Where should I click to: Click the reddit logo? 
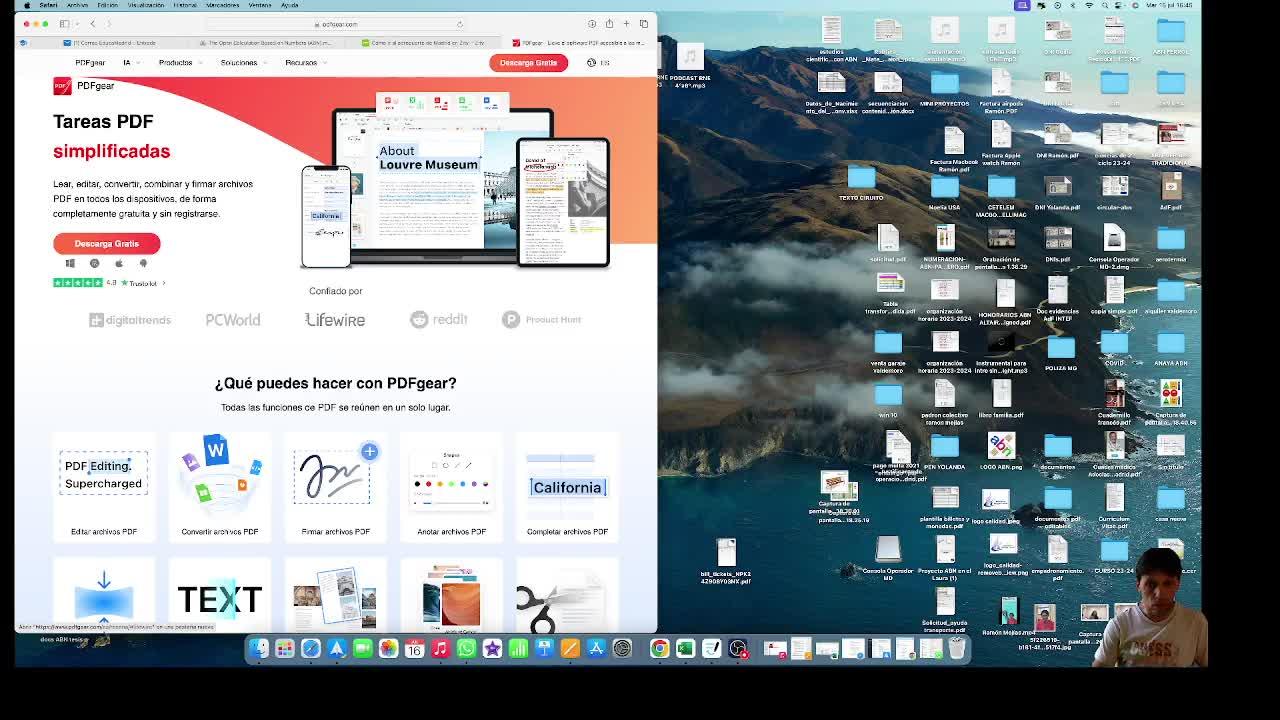click(x=439, y=319)
